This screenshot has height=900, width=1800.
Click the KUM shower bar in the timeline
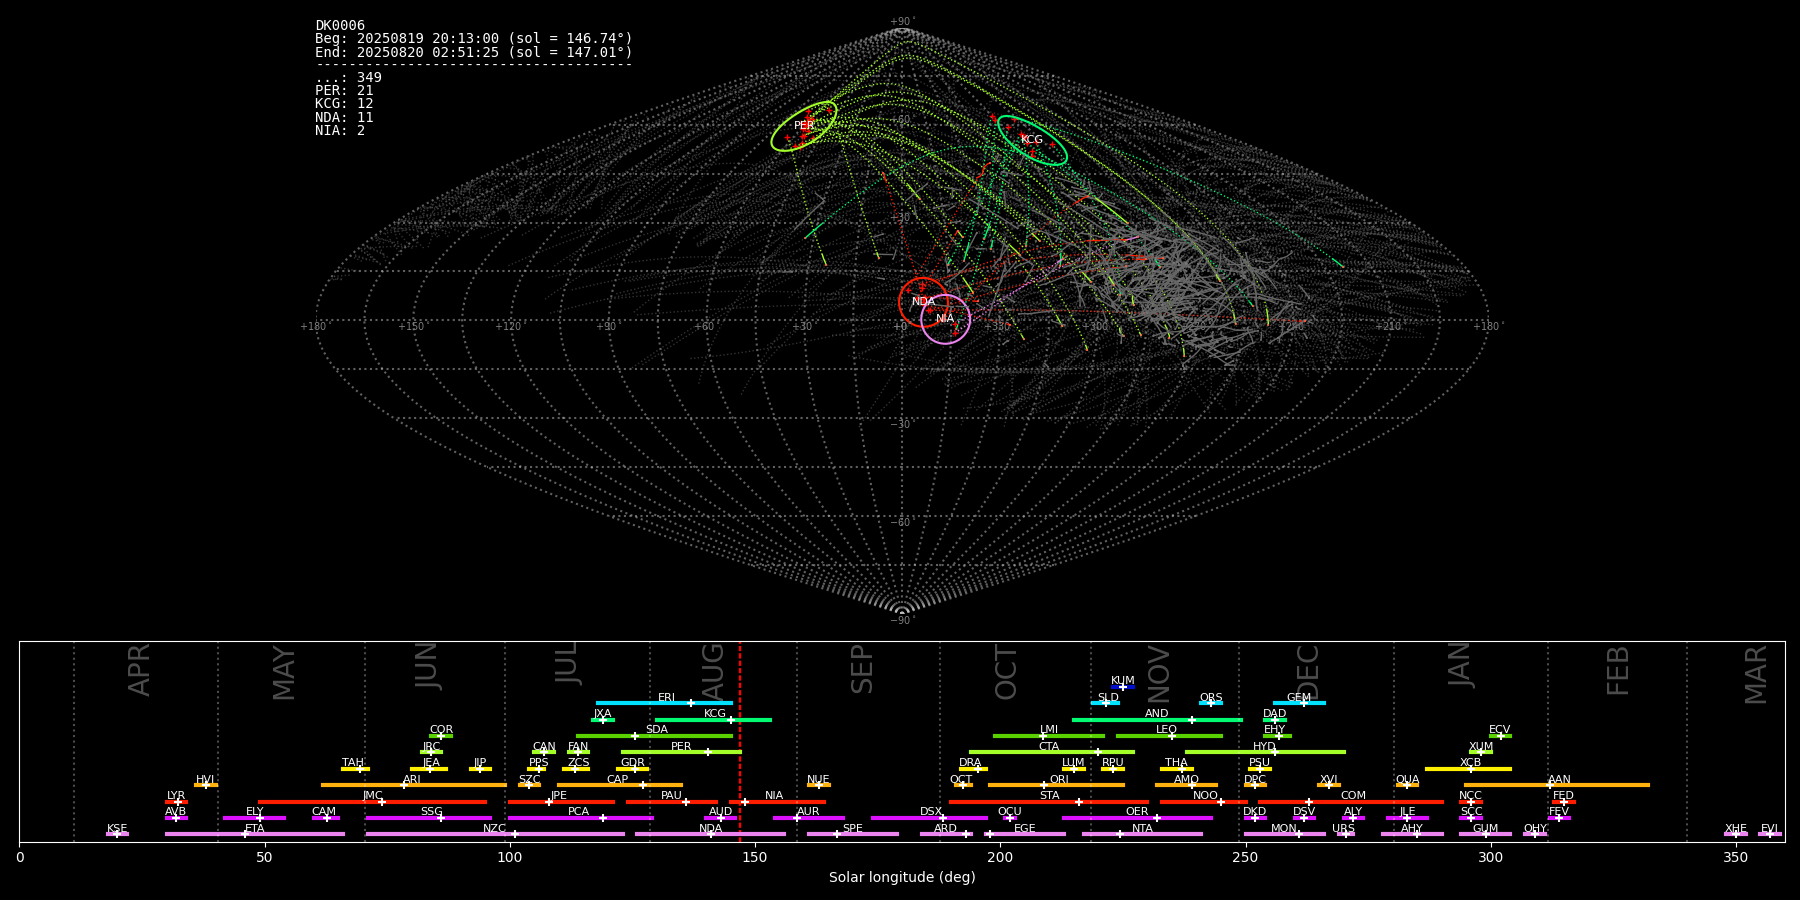coord(1123,687)
